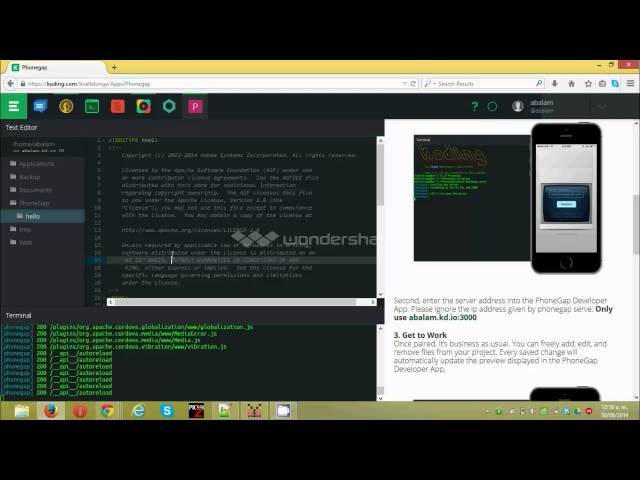Click terminal line with vibration.js
The image size is (640, 480).
[x=114, y=347]
